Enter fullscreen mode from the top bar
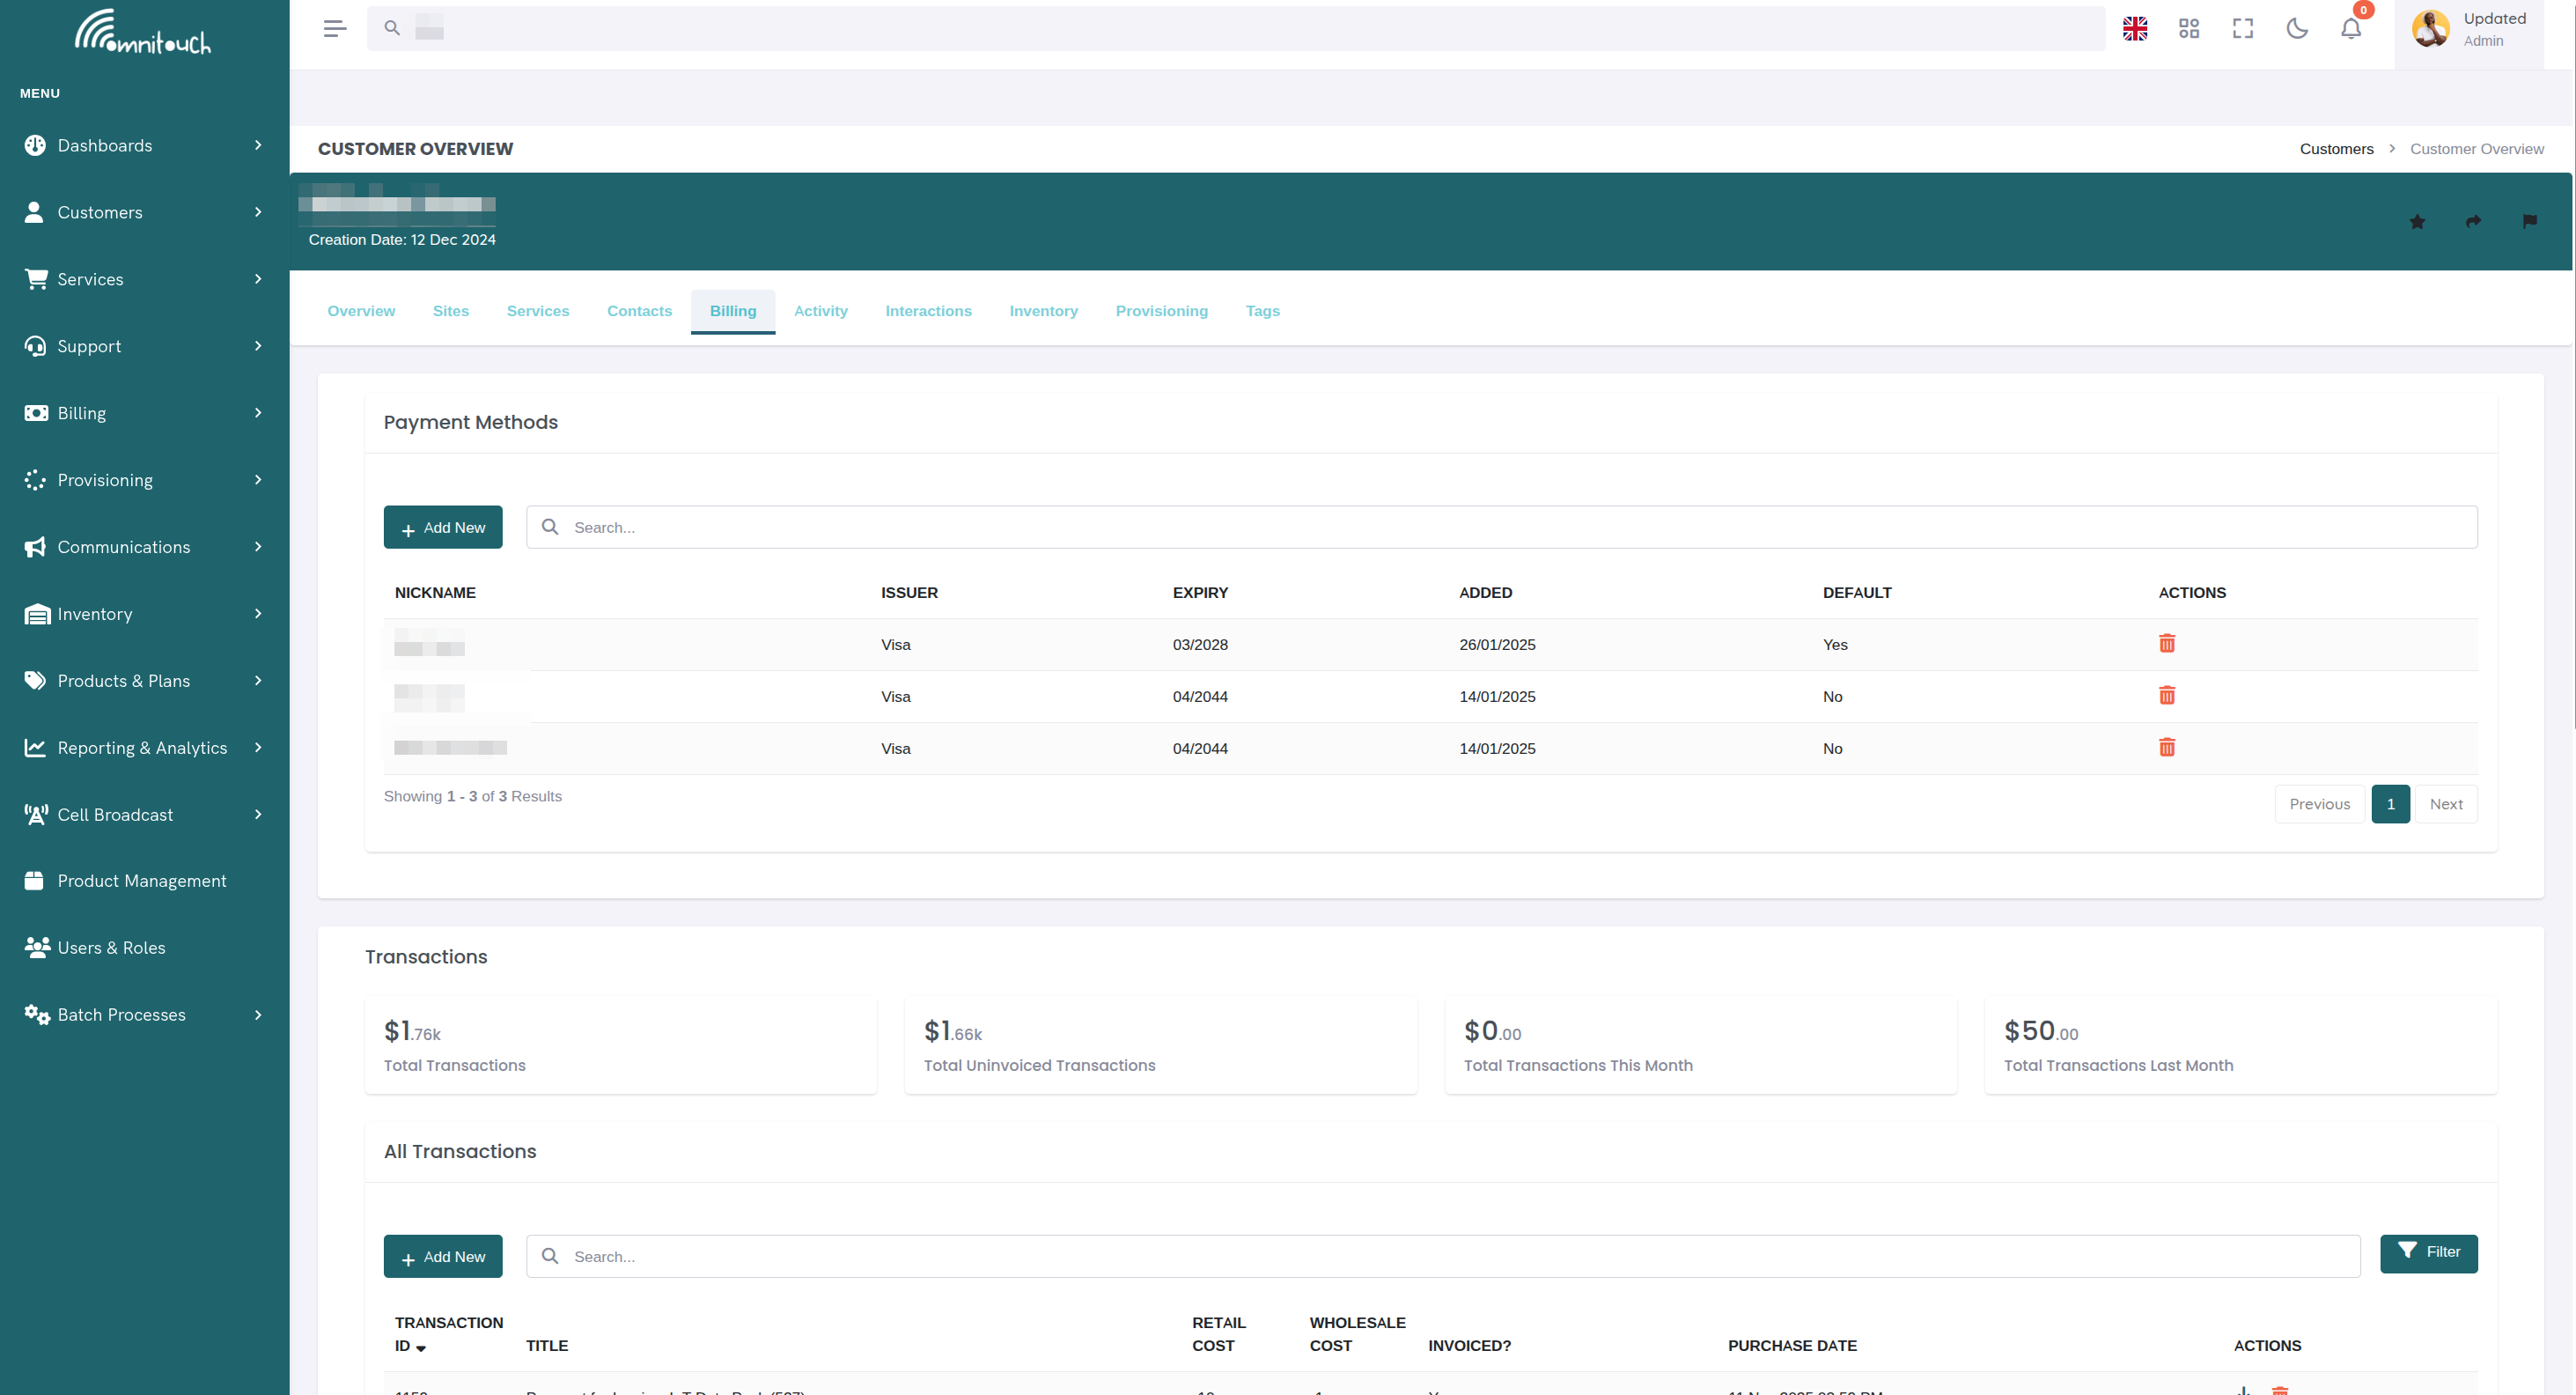Viewport: 2576px width, 1395px height. (2243, 29)
